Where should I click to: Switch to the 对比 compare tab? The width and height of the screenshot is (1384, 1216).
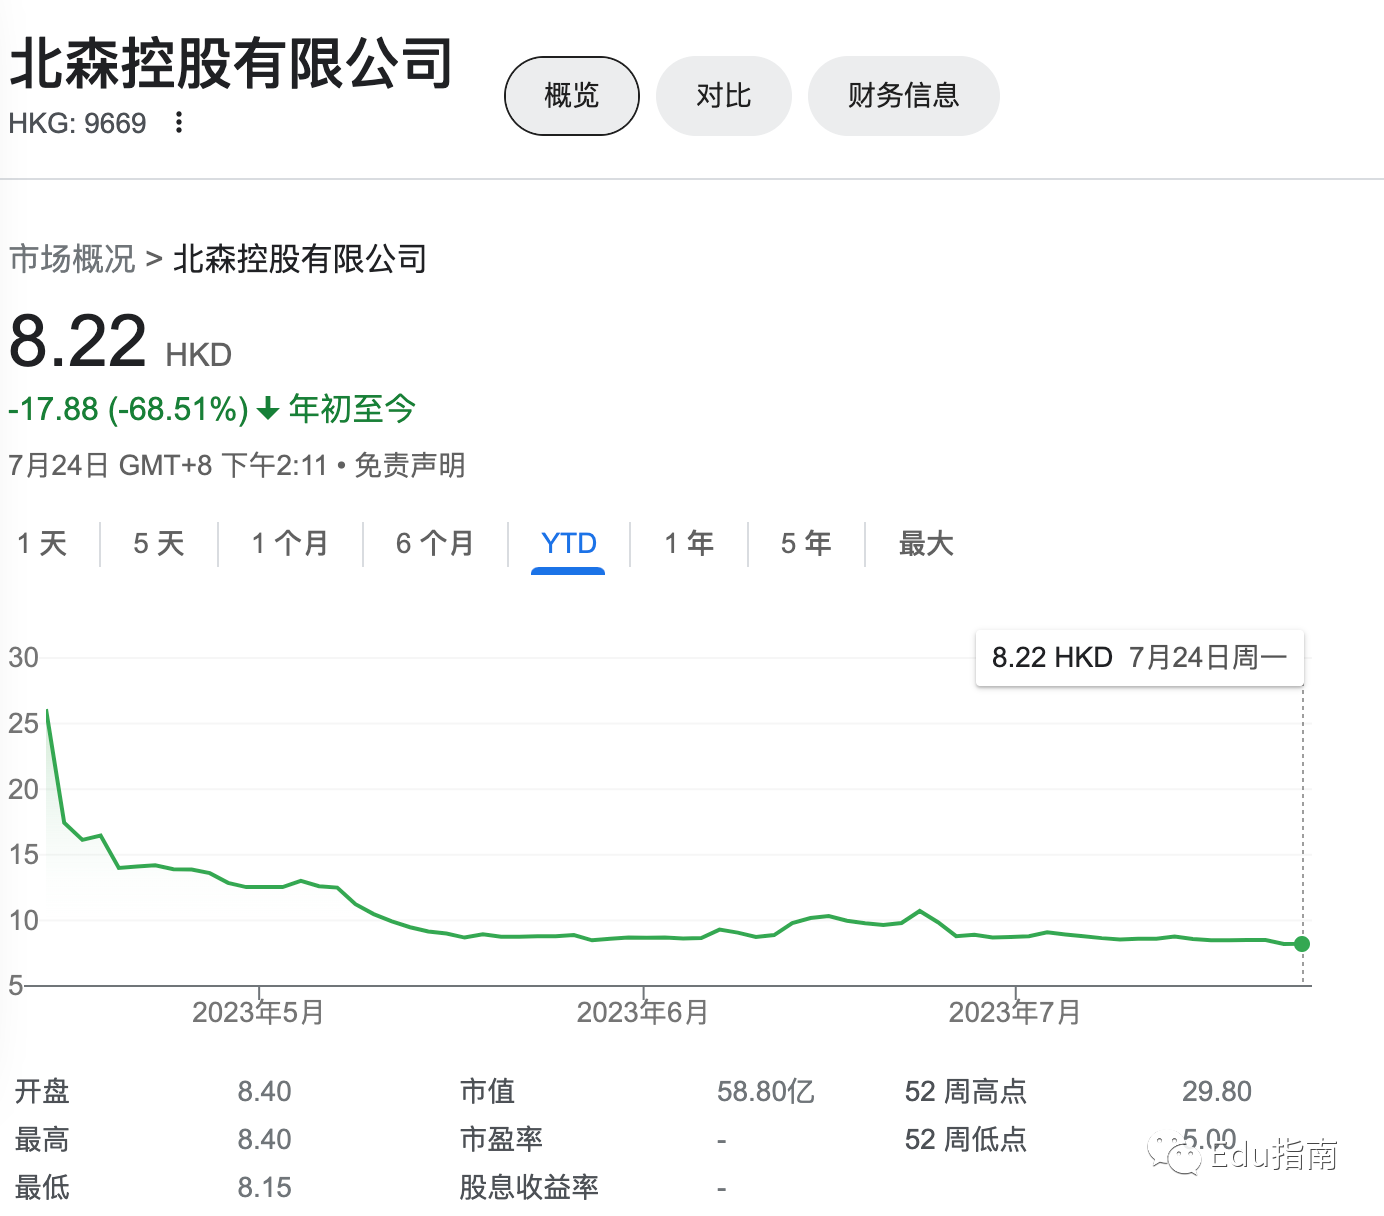pos(723,96)
